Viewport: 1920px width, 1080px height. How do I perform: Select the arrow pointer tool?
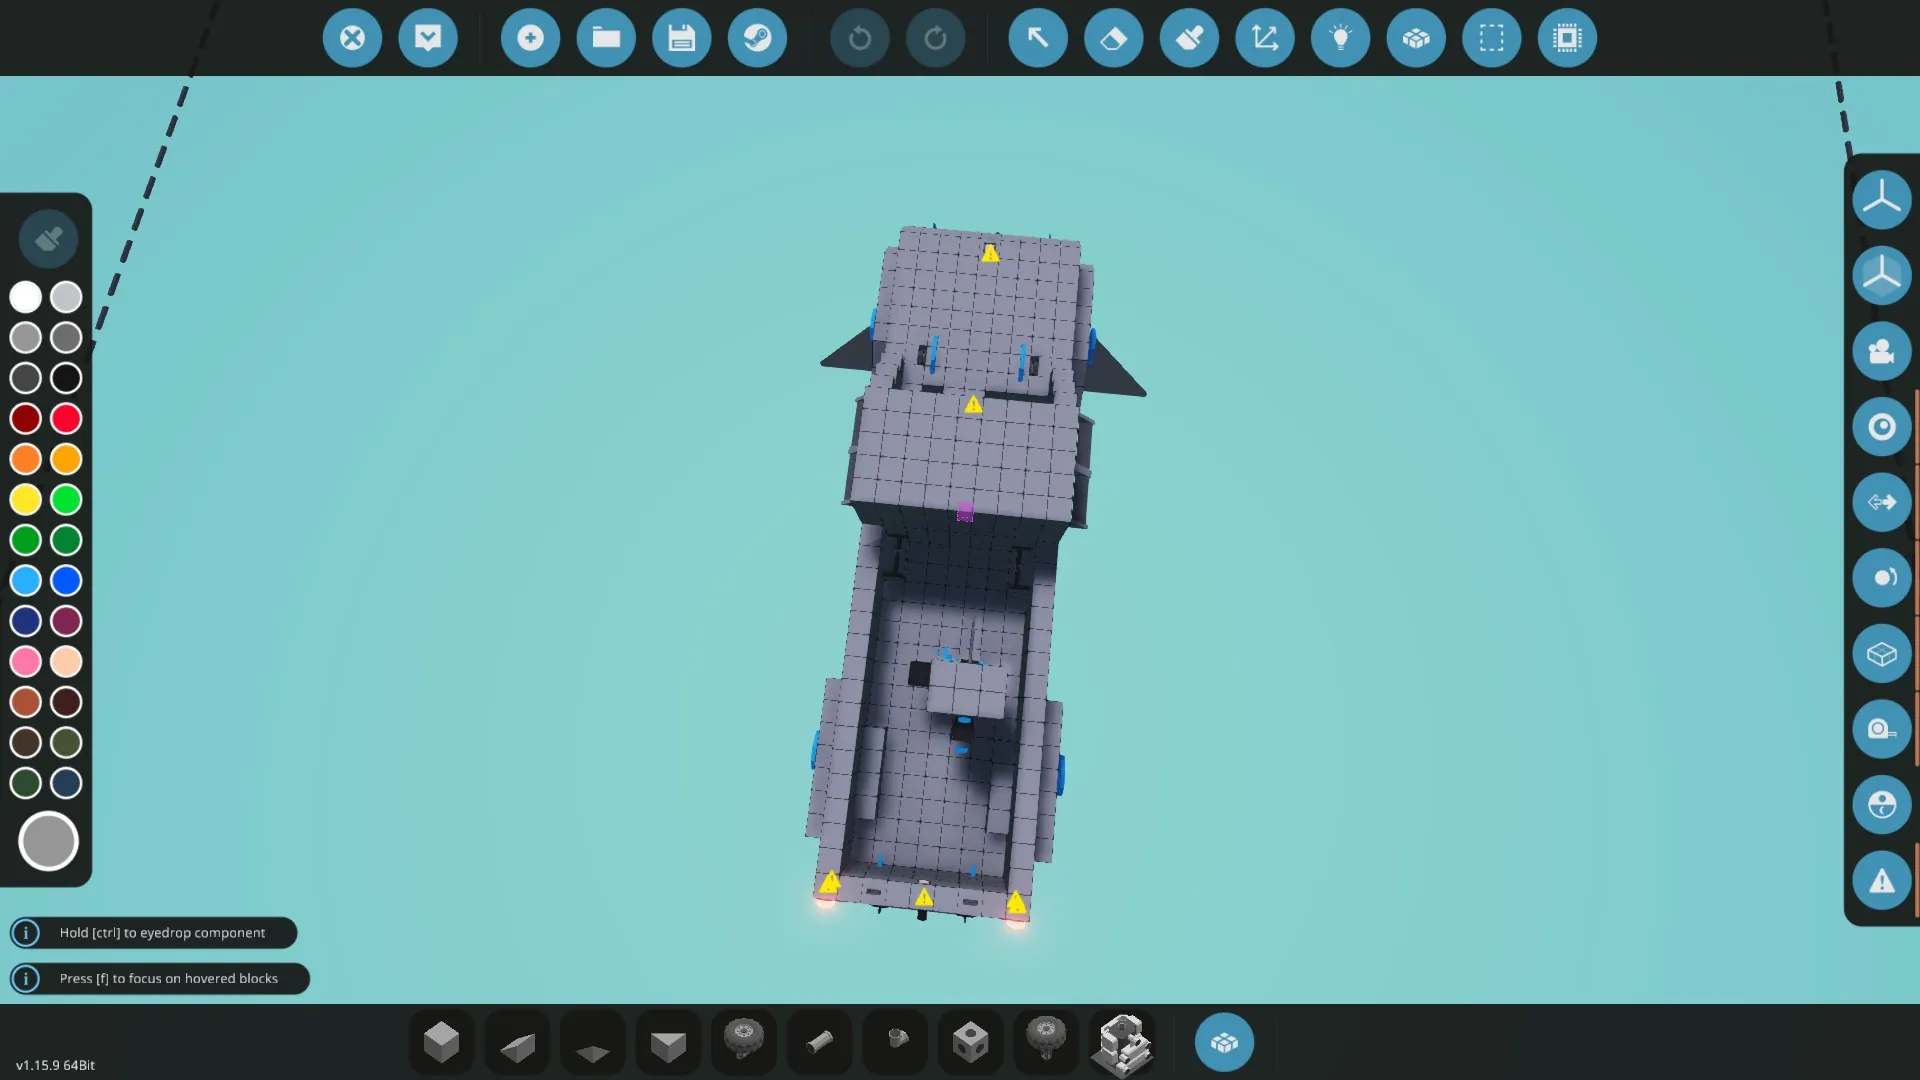(1038, 38)
